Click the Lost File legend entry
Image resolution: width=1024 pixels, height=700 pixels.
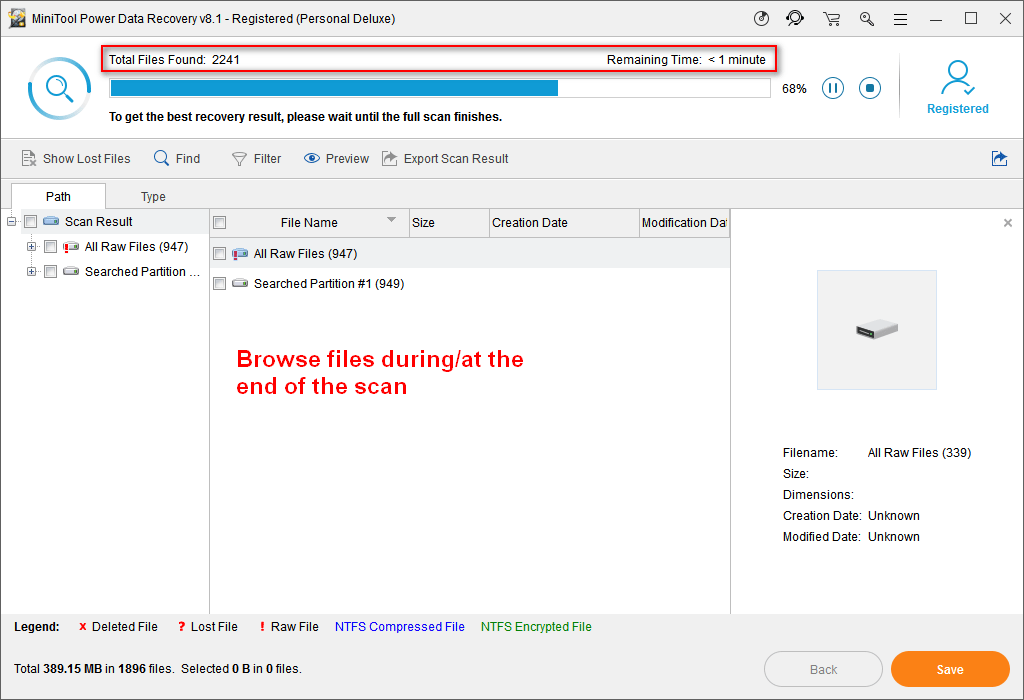coord(208,627)
